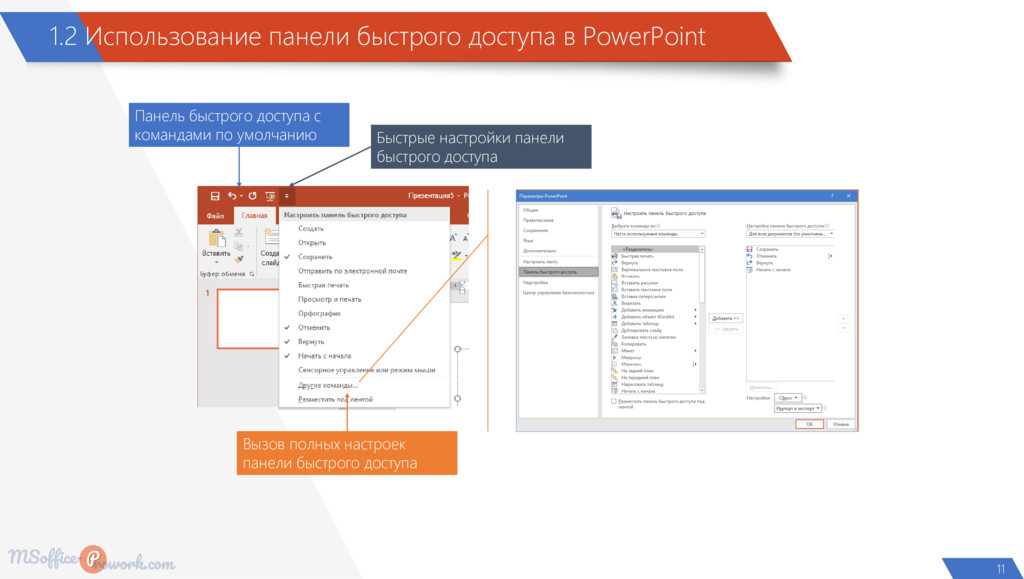Screen dimensions: 1024x579
Task: Choose Сенсорное управление или режим мыши
Action: point(364,370)
